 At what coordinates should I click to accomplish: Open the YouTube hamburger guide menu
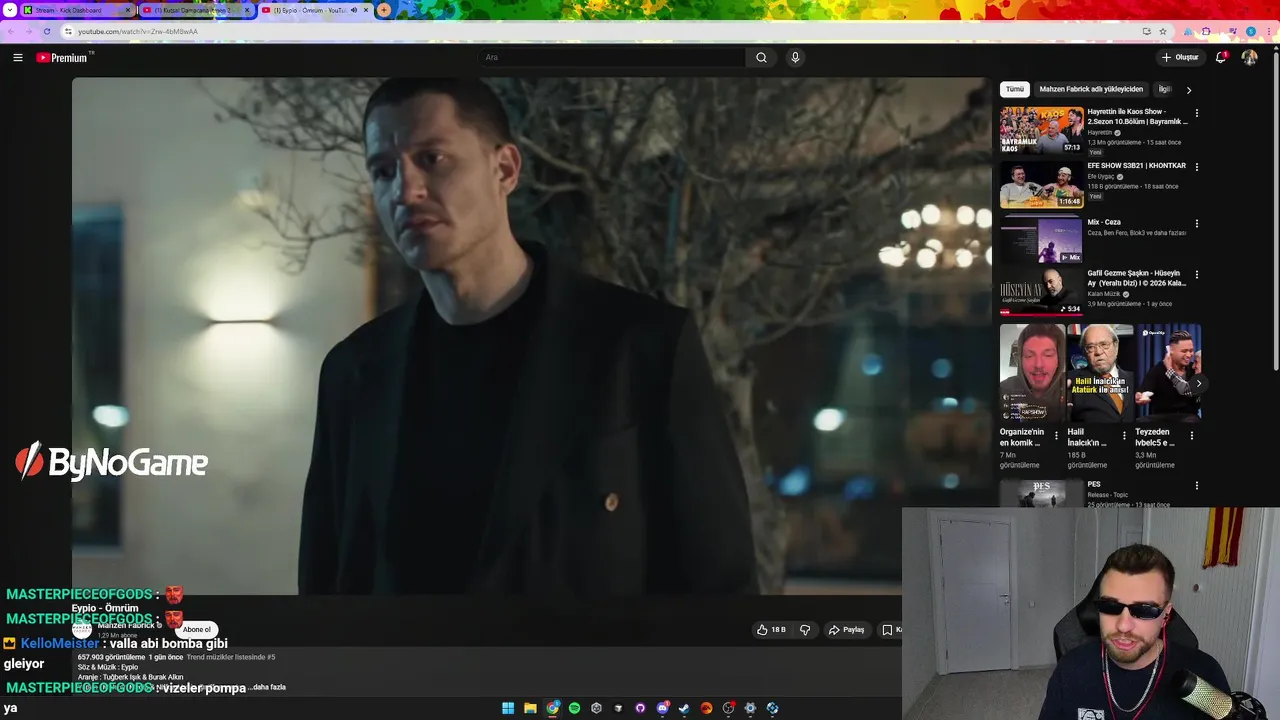coord(18,57)
